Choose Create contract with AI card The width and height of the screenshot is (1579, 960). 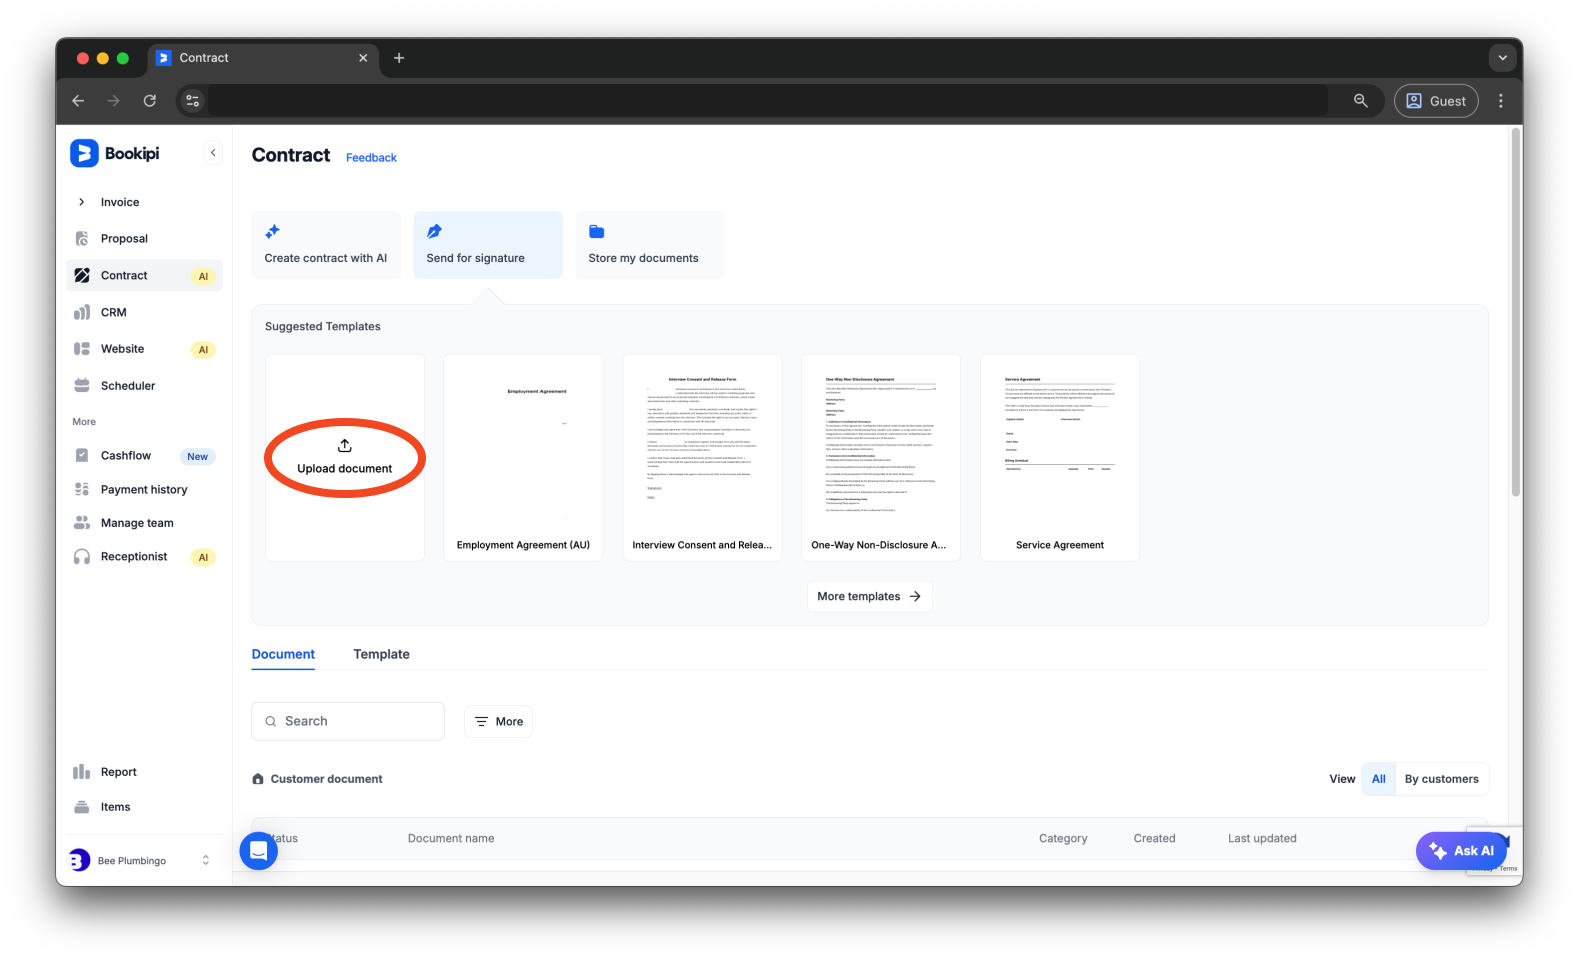326,245
